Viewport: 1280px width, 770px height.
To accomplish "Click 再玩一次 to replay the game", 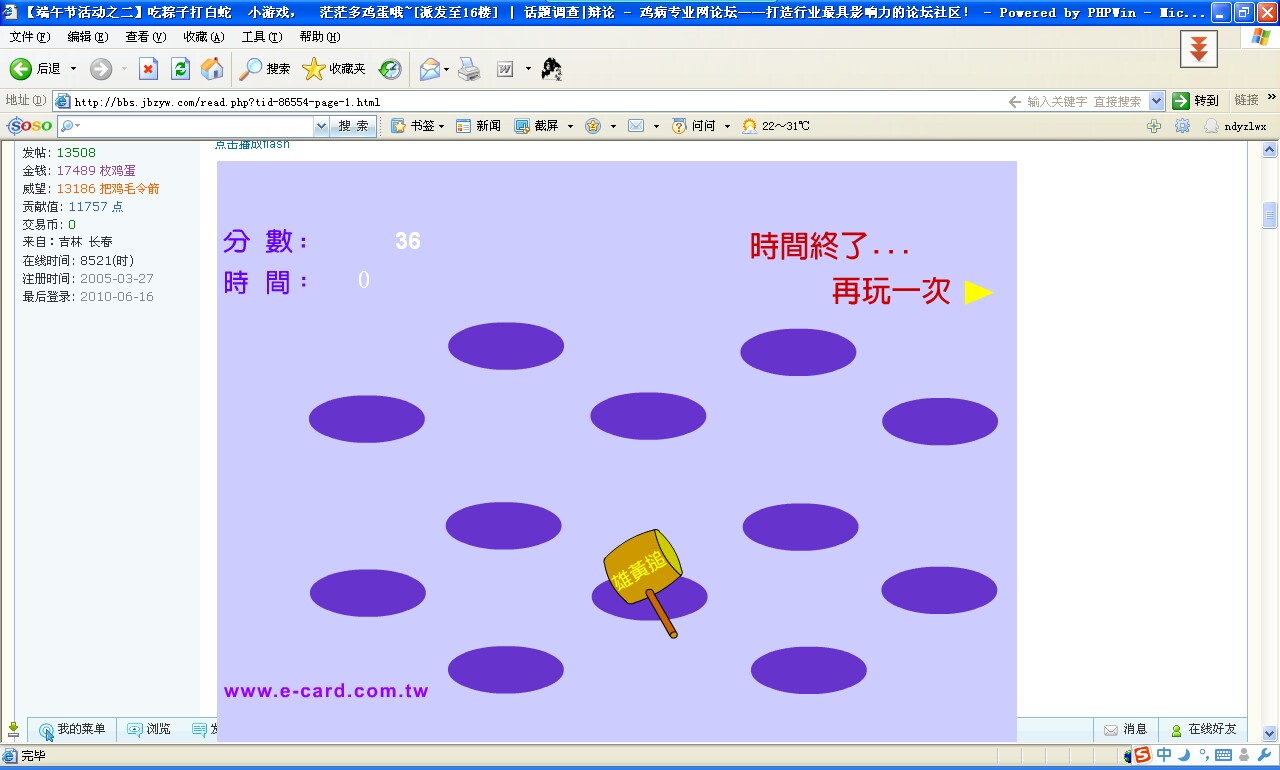I will point(891,291).
